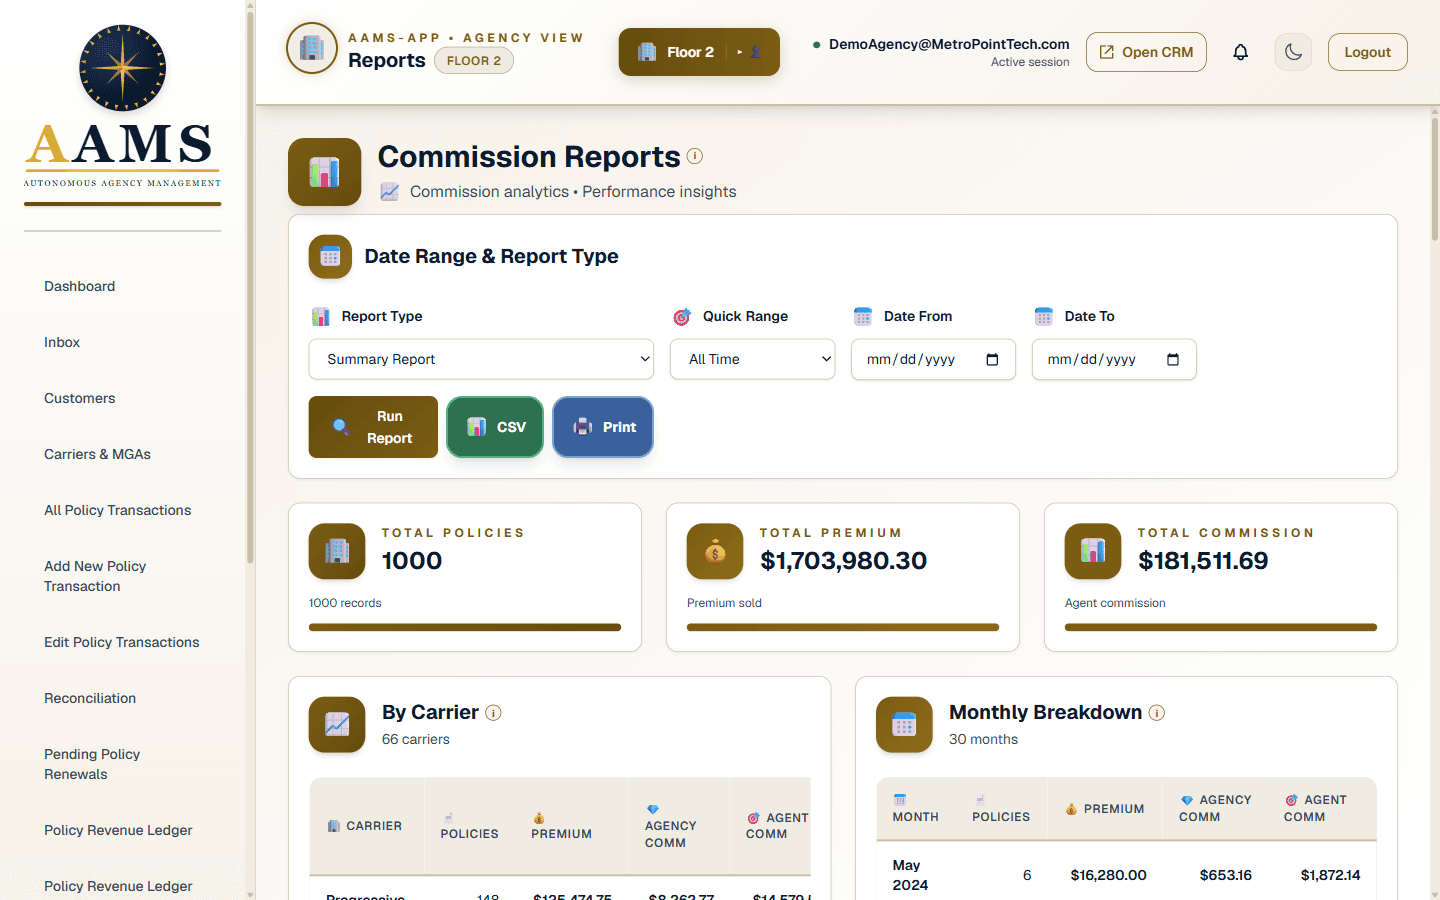
Task: Click the Print button
Action: [x=603, y=427]
